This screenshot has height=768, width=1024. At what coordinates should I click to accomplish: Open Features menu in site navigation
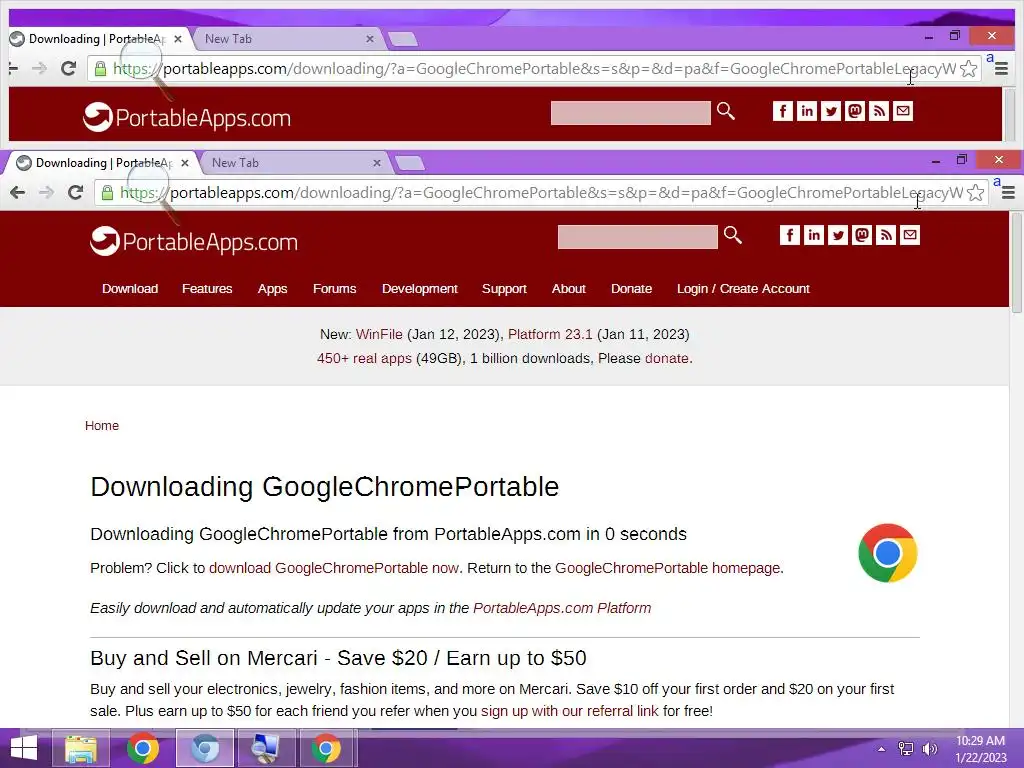207,289
